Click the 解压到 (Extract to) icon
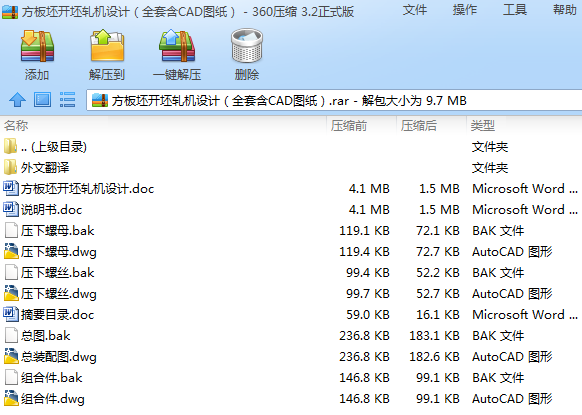 107,46
